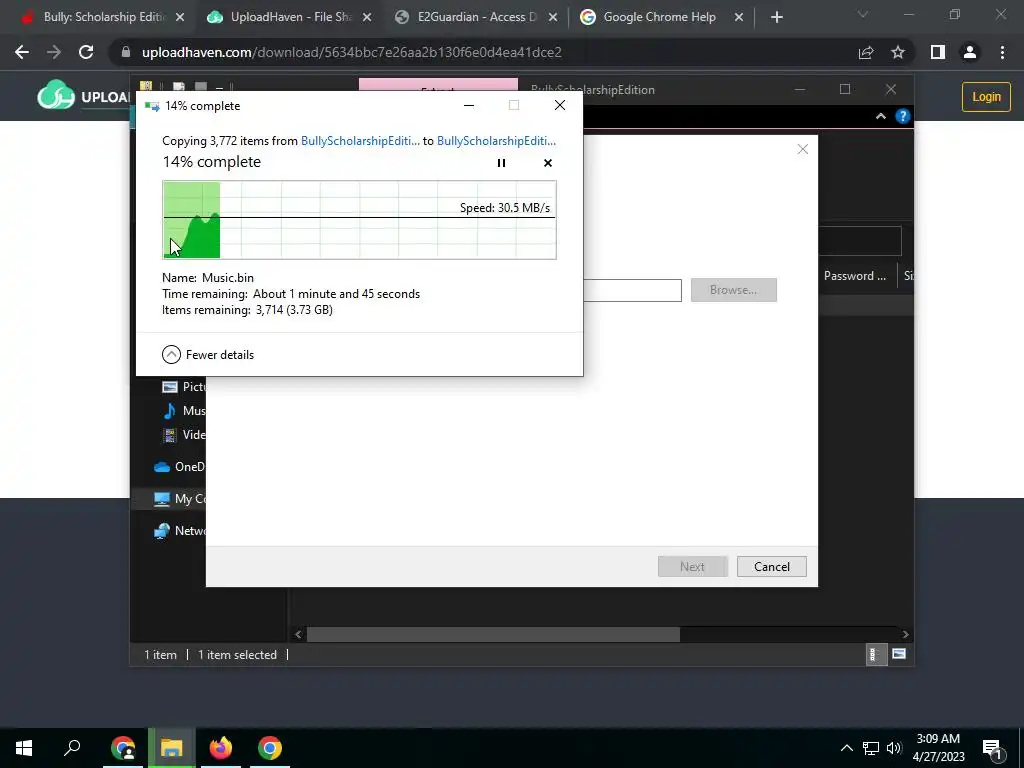
Task: Click Cancel in the extraction wizard
Action: (x=771, y=566)
